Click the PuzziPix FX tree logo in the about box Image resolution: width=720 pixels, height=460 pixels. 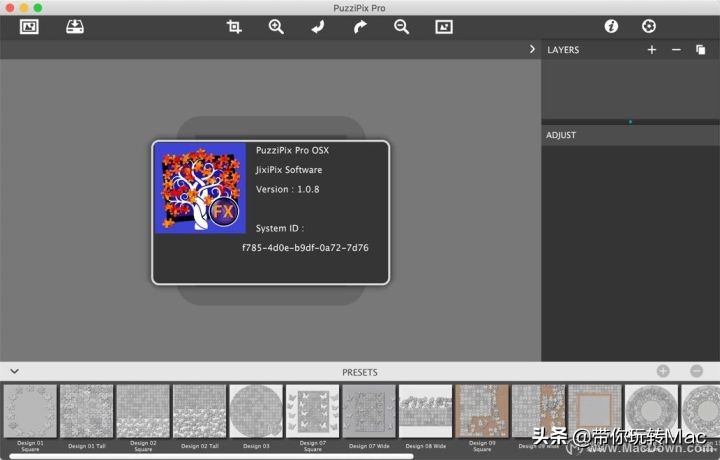click(x=201, y=188)
